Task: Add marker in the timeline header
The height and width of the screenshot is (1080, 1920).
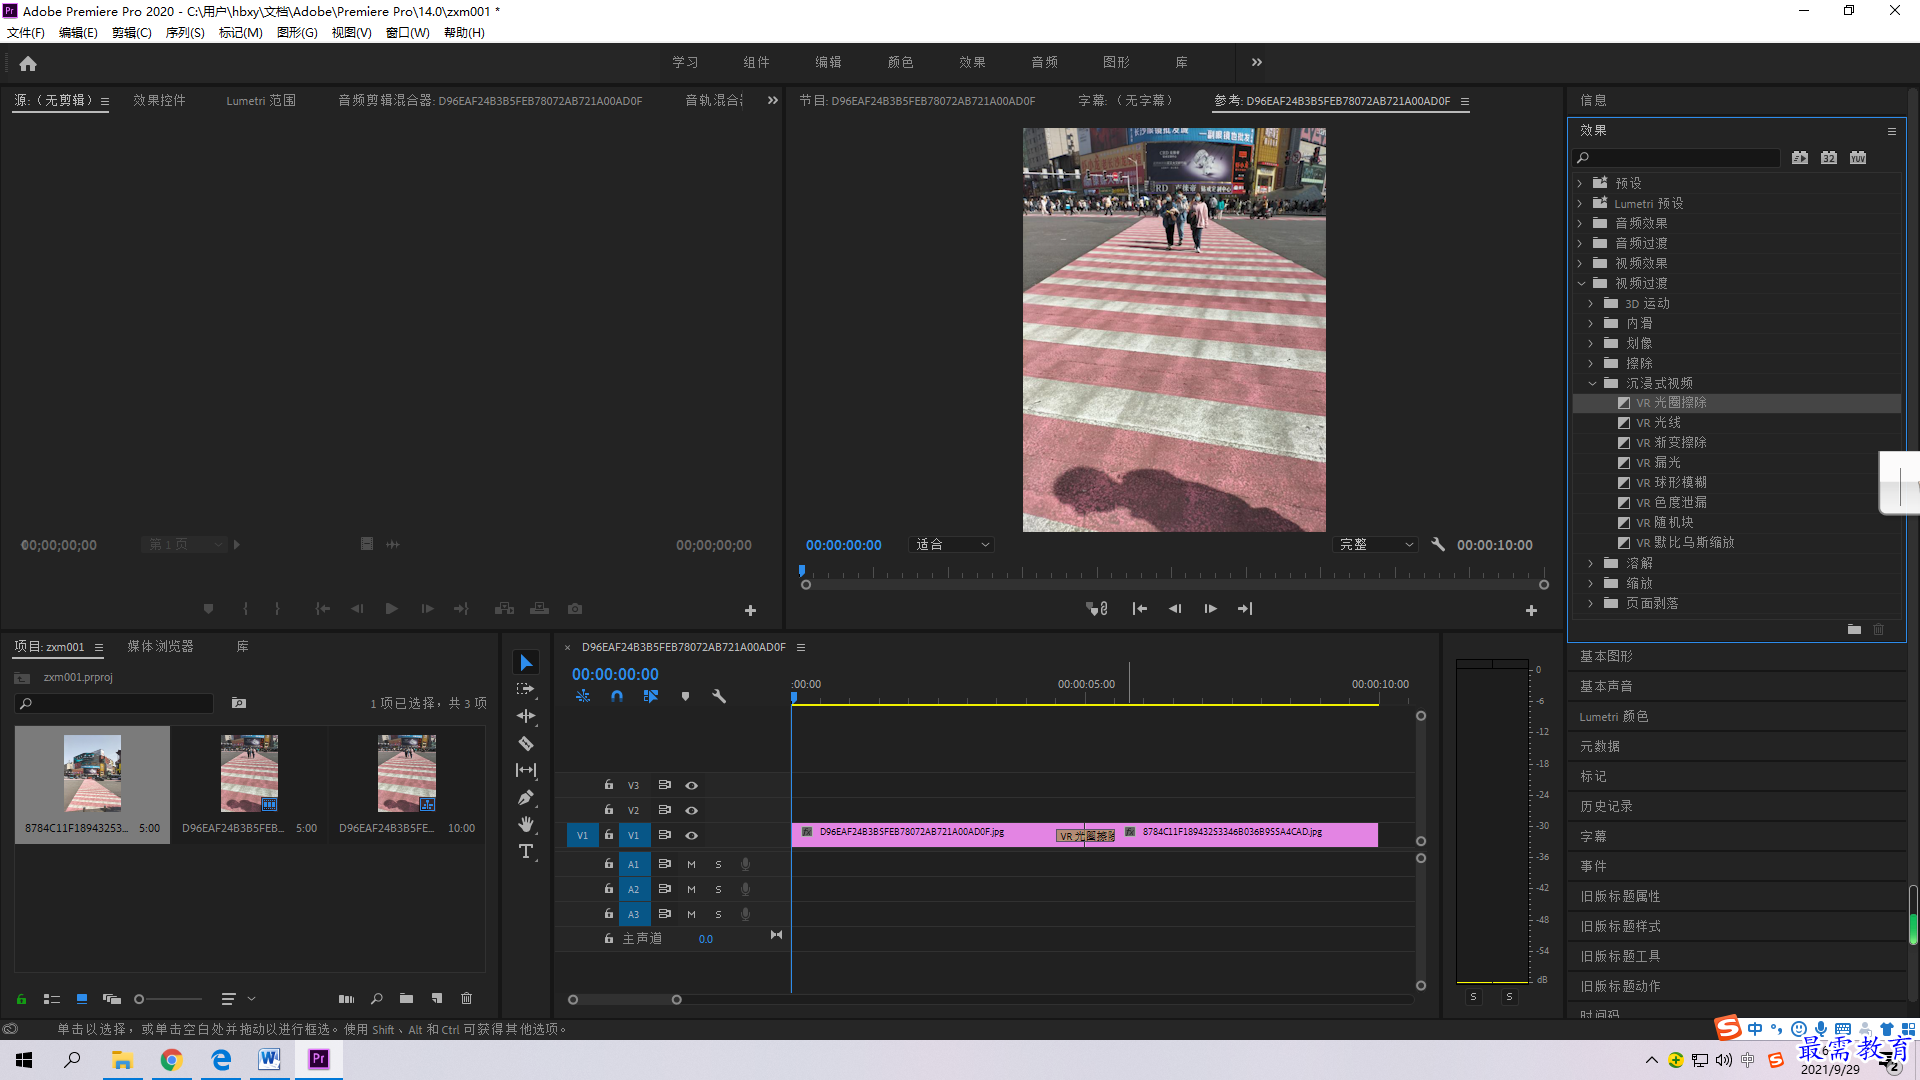Action: [x=685, y=696]
